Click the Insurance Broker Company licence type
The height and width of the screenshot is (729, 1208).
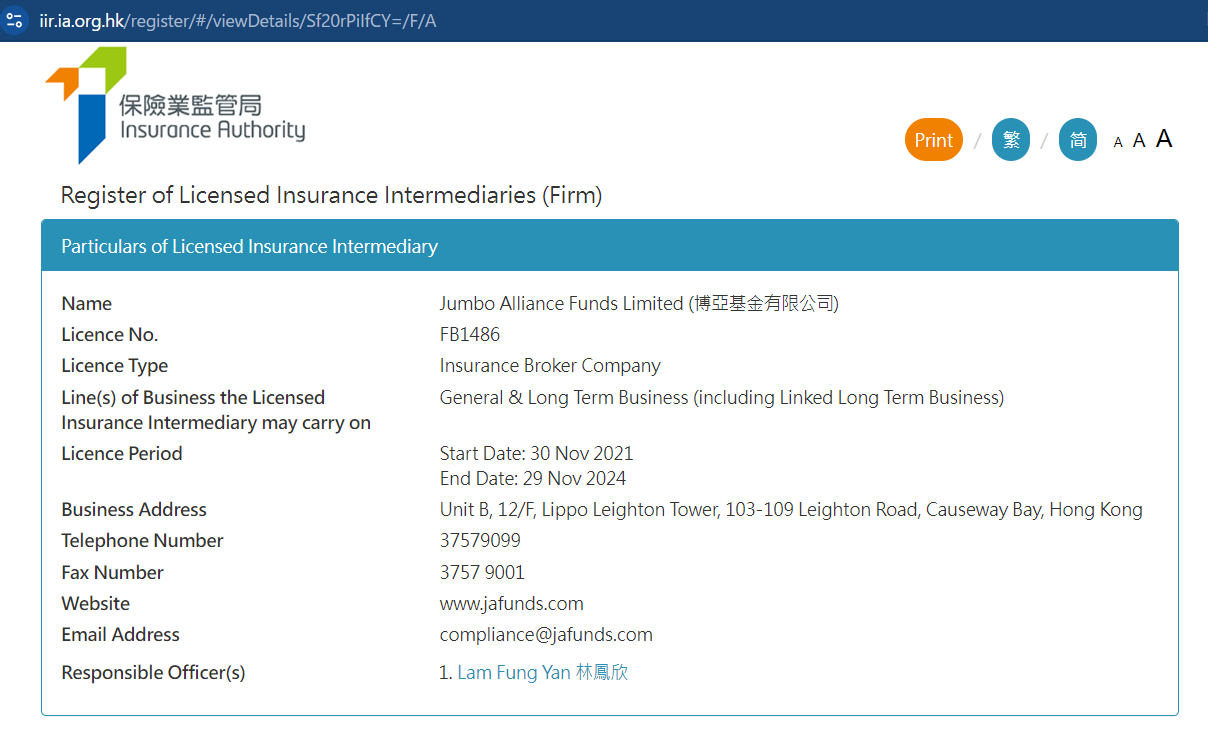[550, 366]
